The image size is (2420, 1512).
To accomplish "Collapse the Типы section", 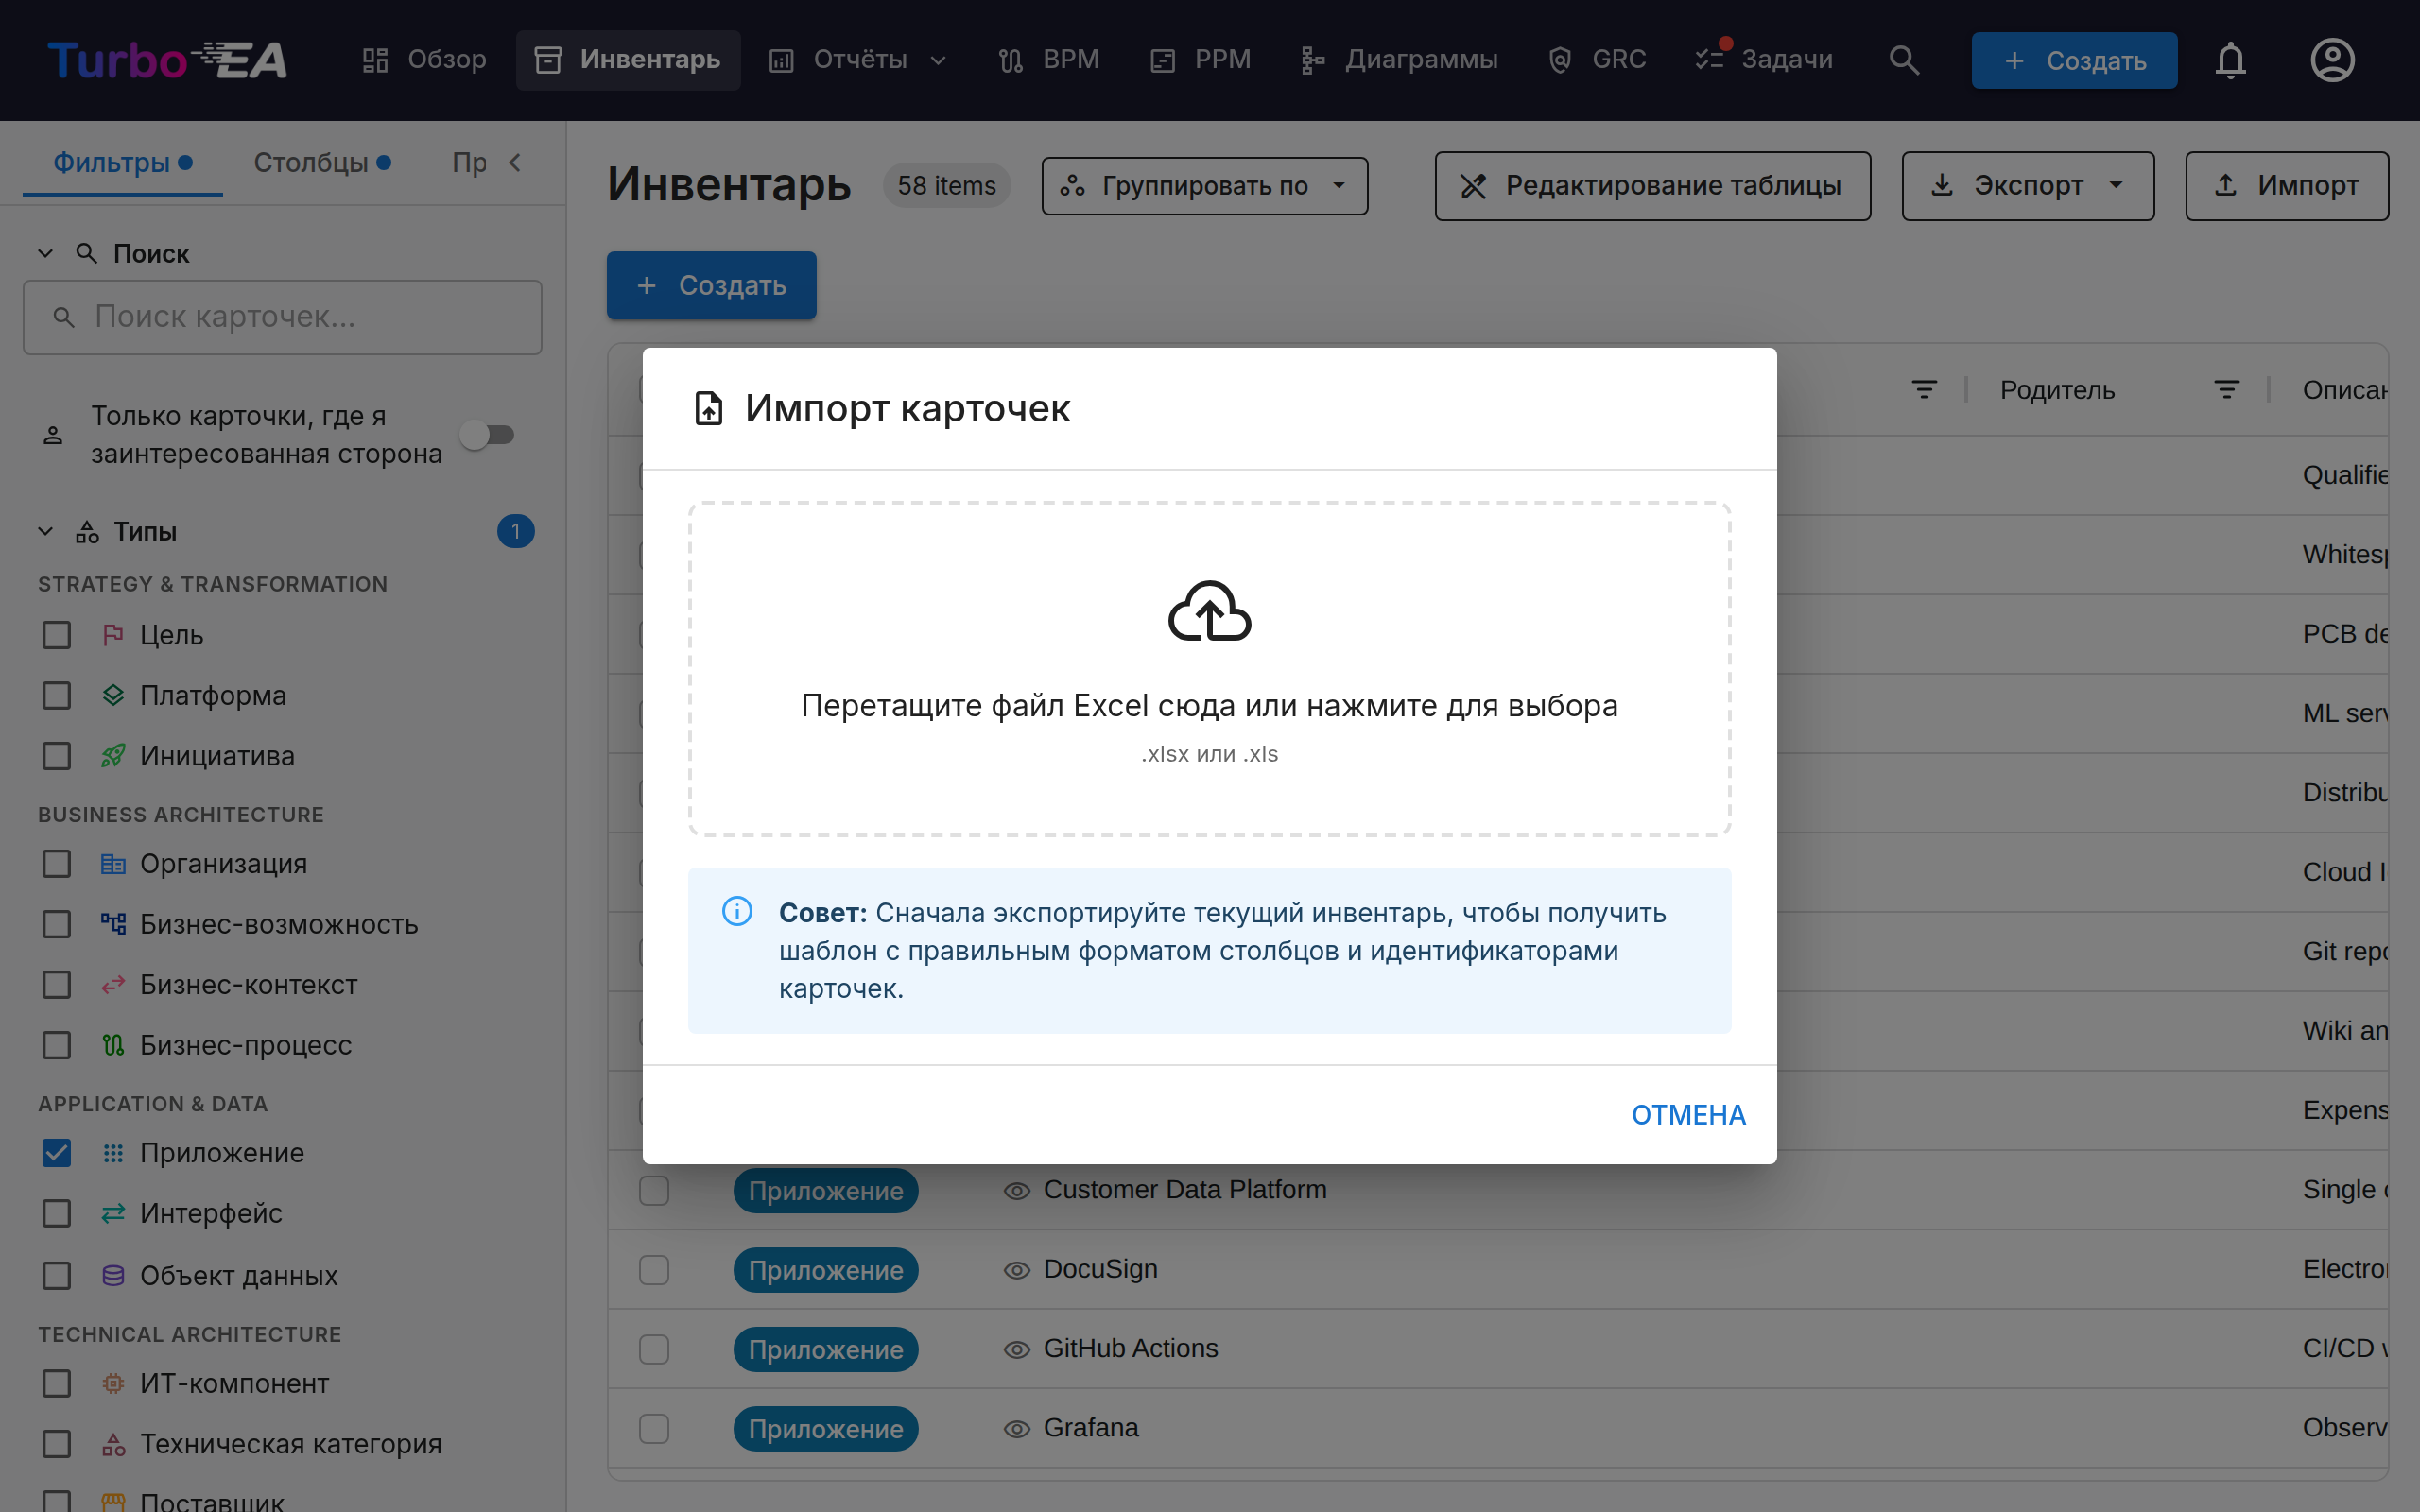I will pos(45,531).
